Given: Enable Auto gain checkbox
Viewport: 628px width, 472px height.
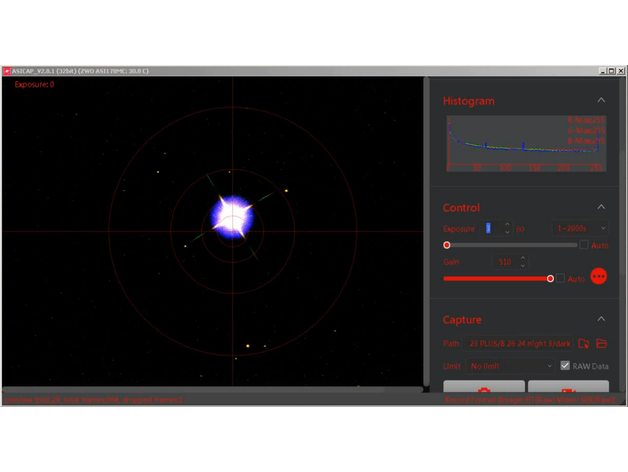Looking at the screenshot, I should tap(561, 279).
